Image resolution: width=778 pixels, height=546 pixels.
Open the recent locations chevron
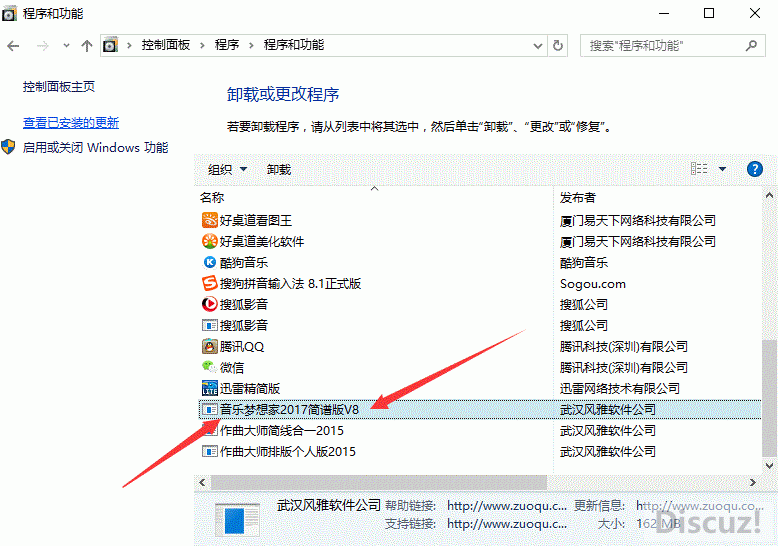66,46
